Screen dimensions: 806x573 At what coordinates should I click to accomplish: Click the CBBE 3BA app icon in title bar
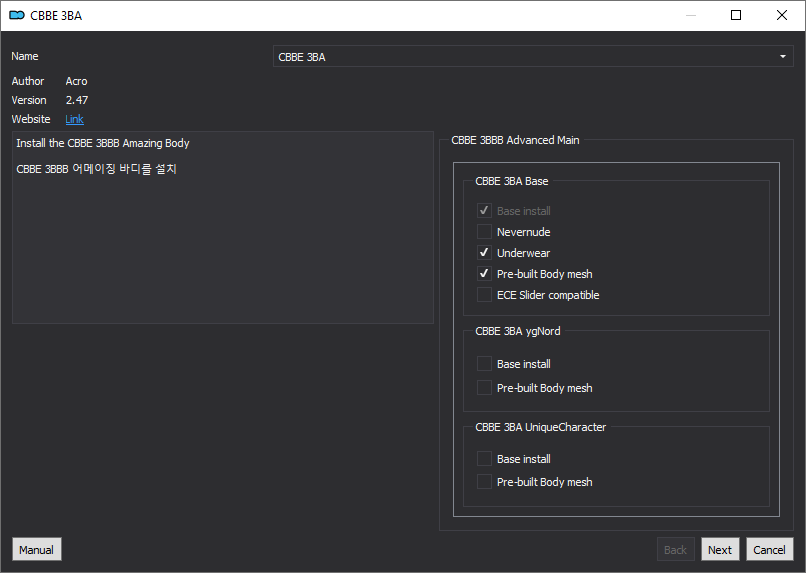tap(16, 15)
